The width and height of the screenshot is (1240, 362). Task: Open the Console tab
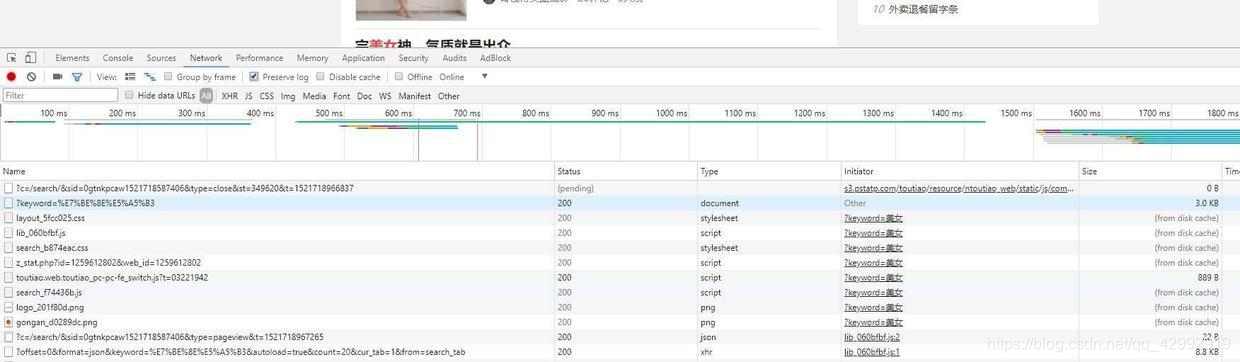[118, 58]
